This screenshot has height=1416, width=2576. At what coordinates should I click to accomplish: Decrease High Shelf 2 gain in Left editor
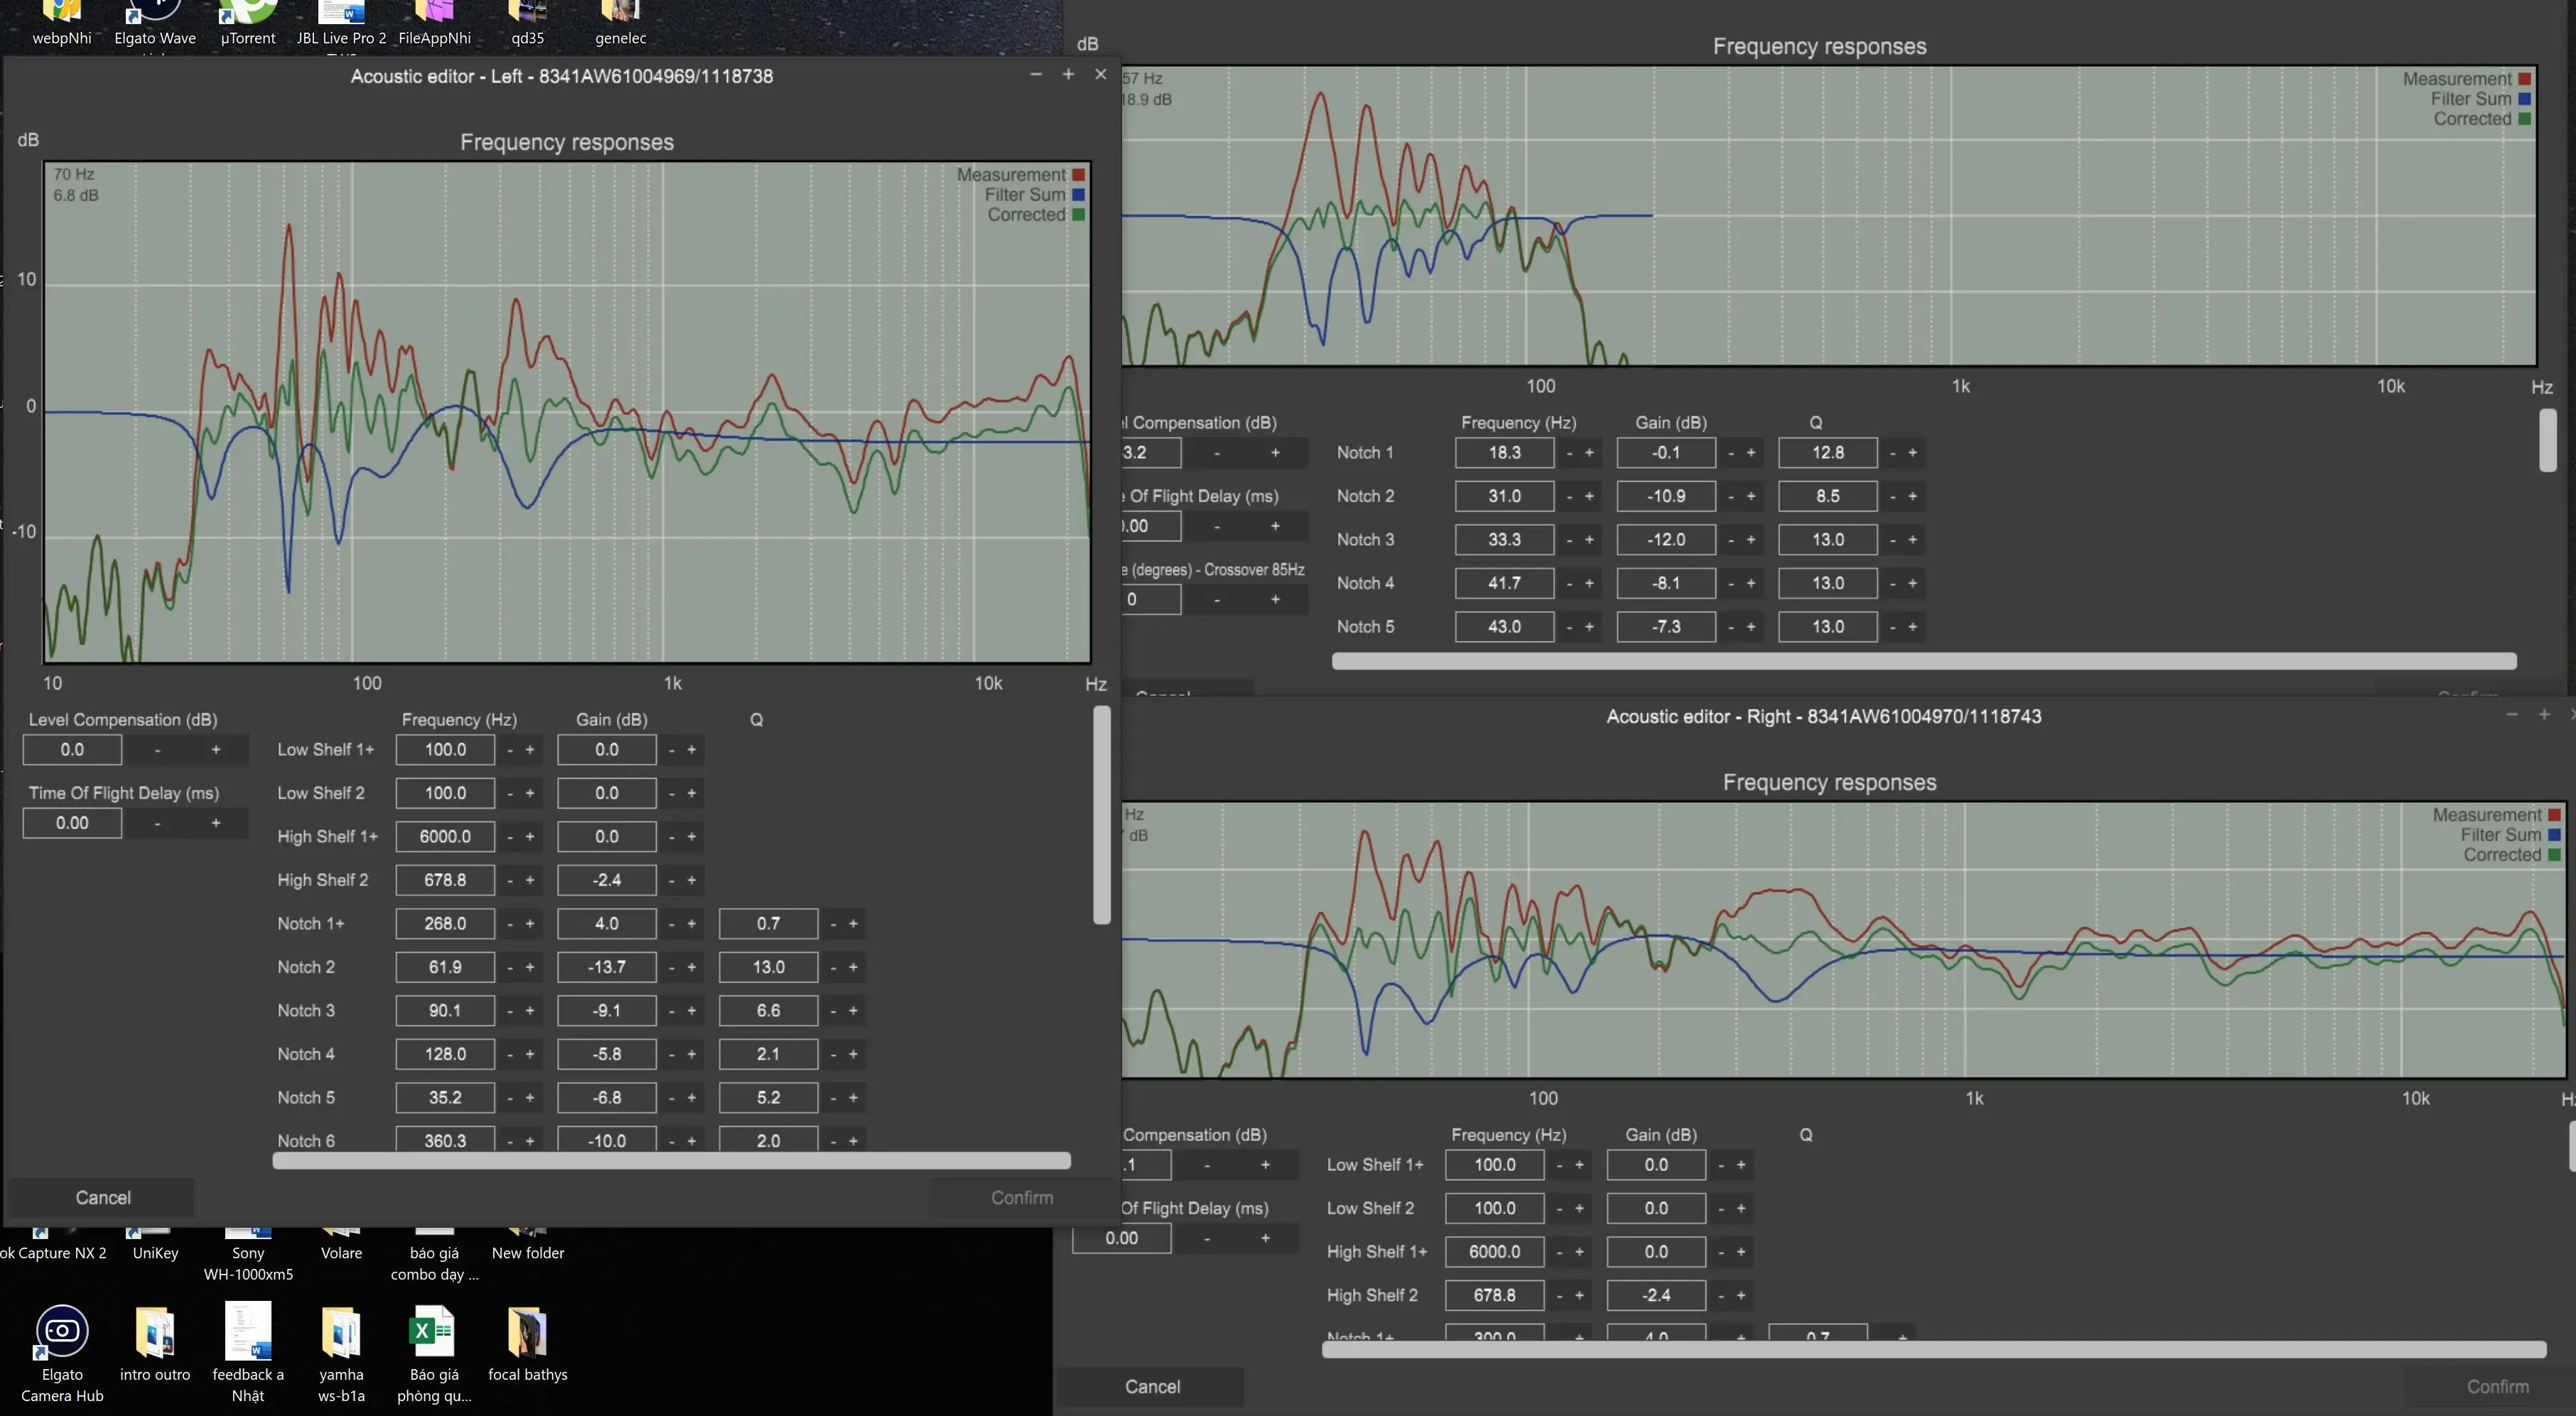click(671, 880)
